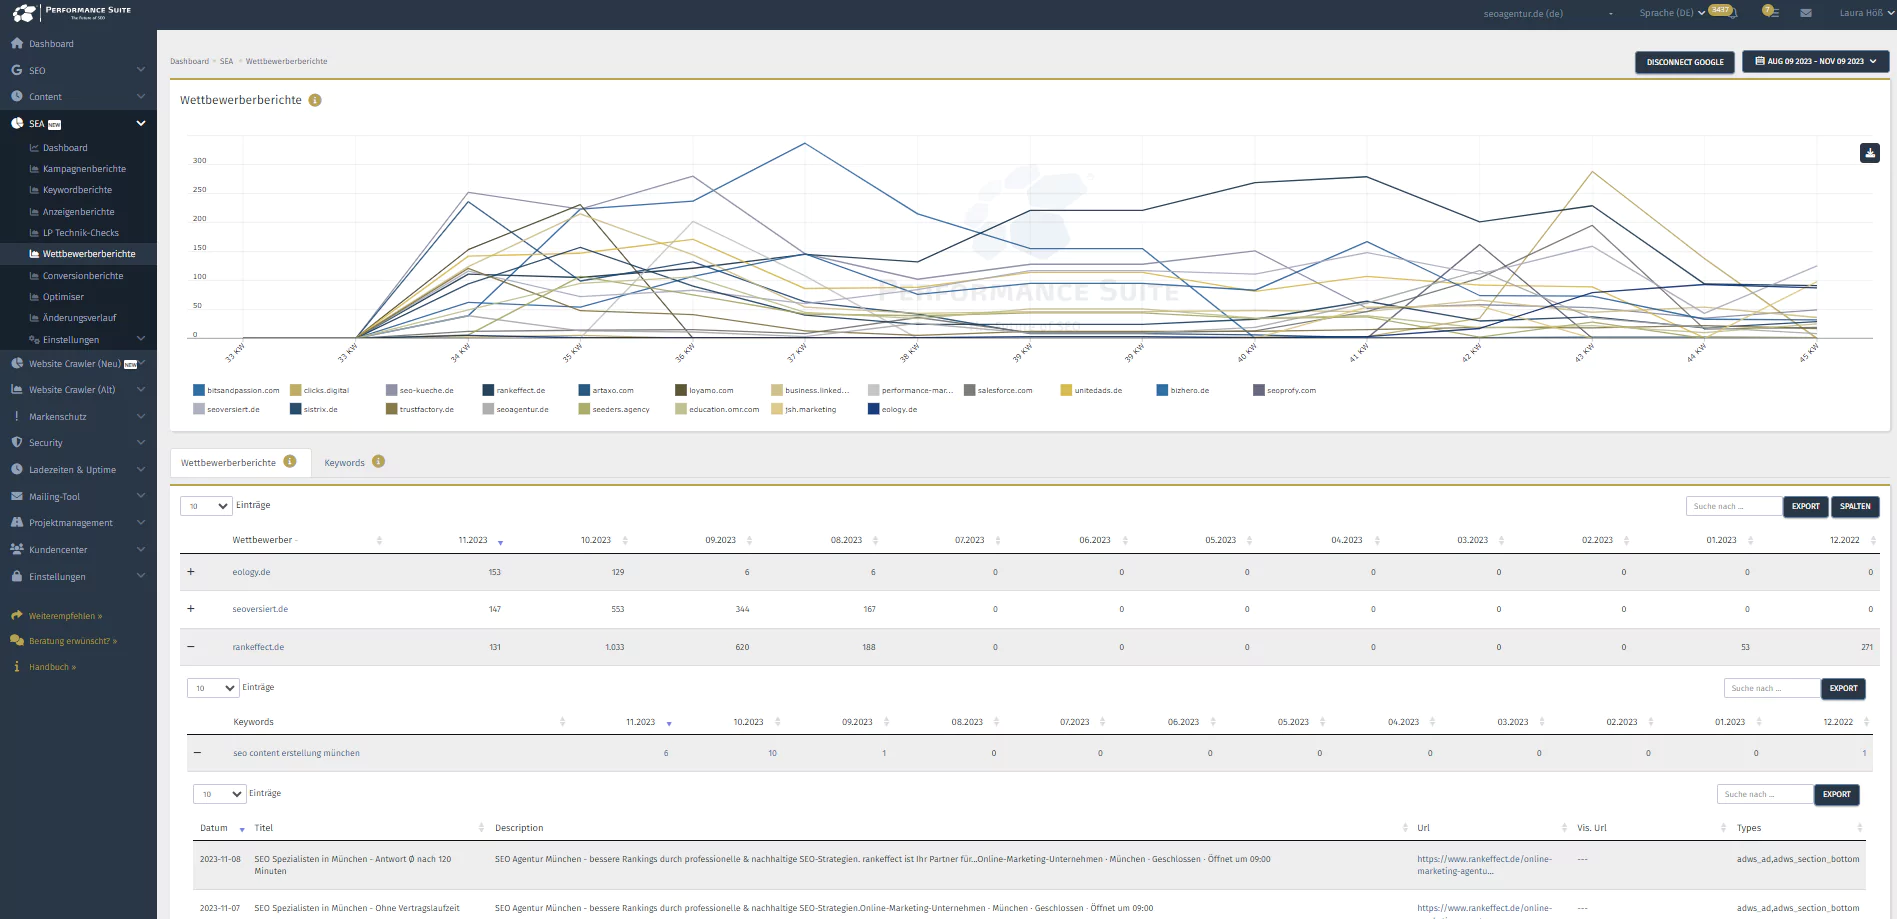Viewport: 1897px width, 919px height.
Task: Search in ads table search field
Action: 1764,794
